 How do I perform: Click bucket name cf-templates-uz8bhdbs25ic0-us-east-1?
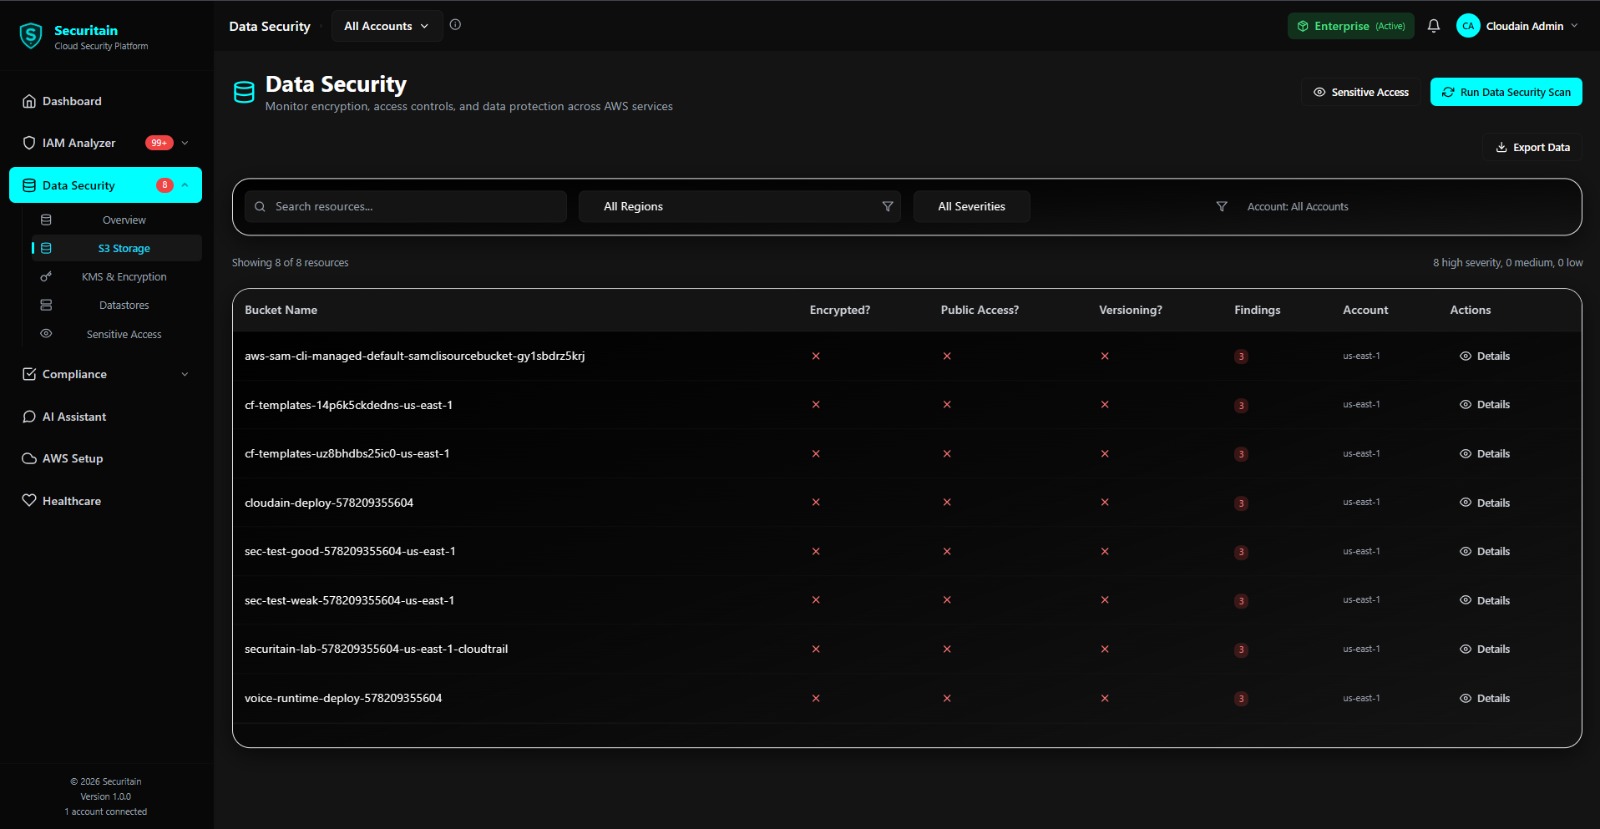pos(347,454)
